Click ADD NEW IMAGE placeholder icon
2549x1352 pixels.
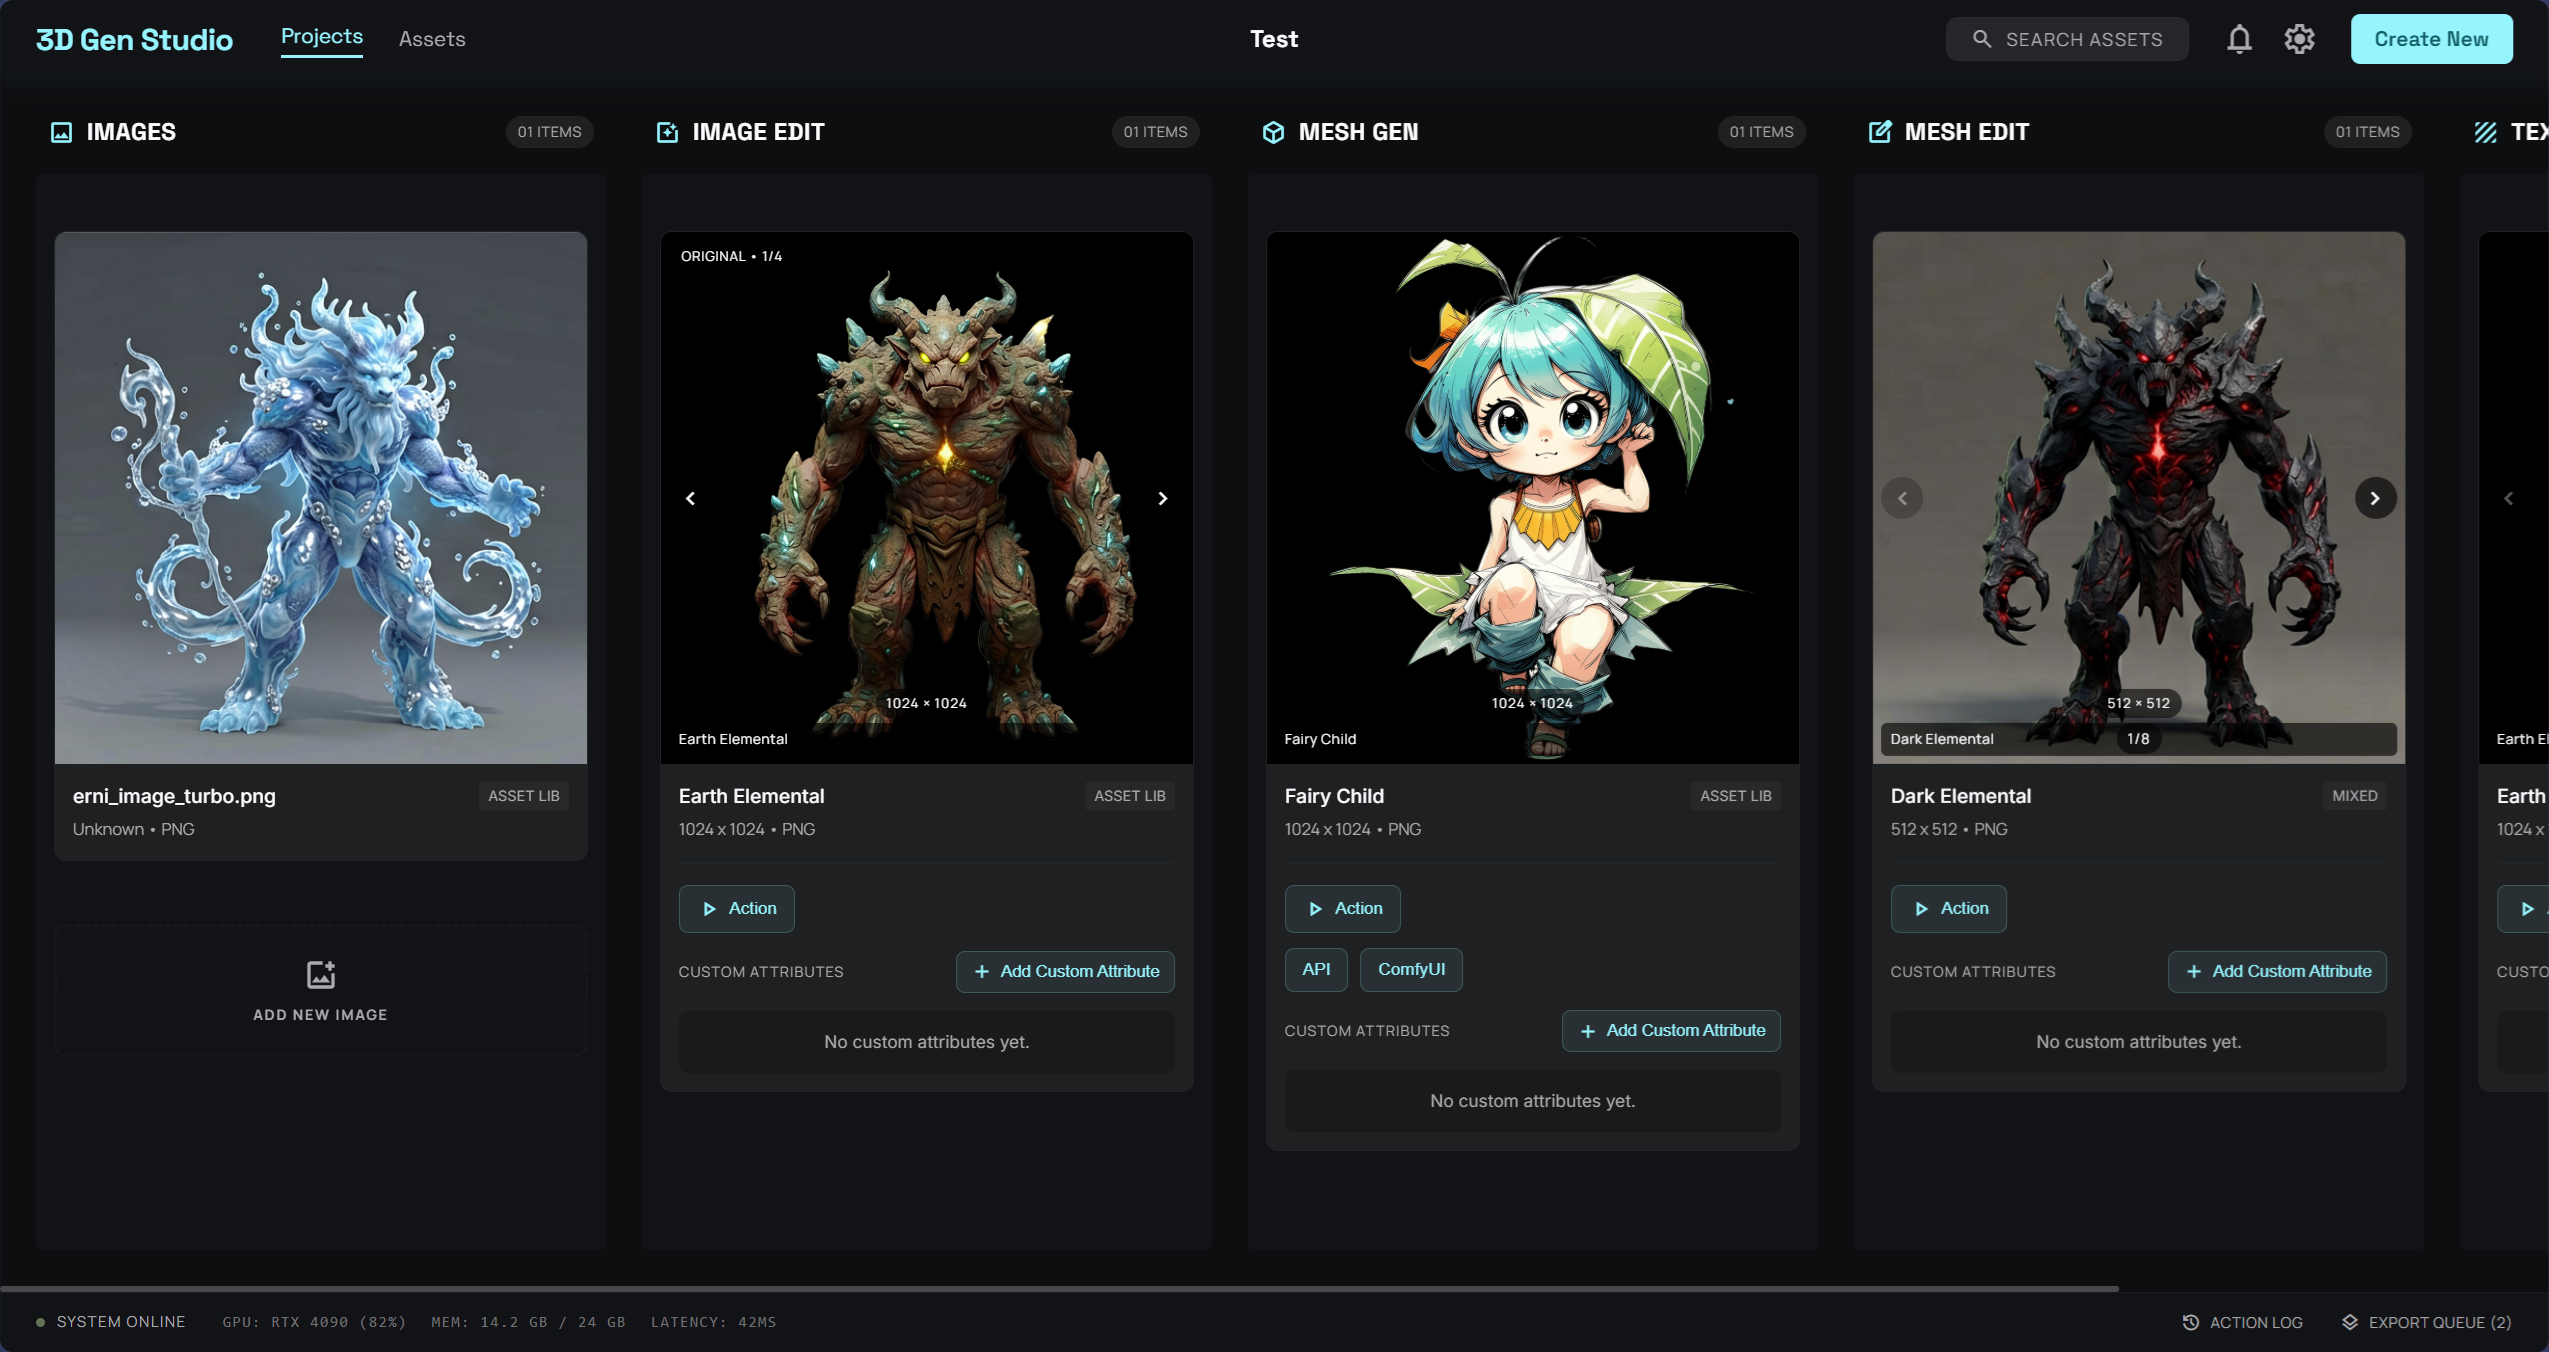tap(320, 975)
